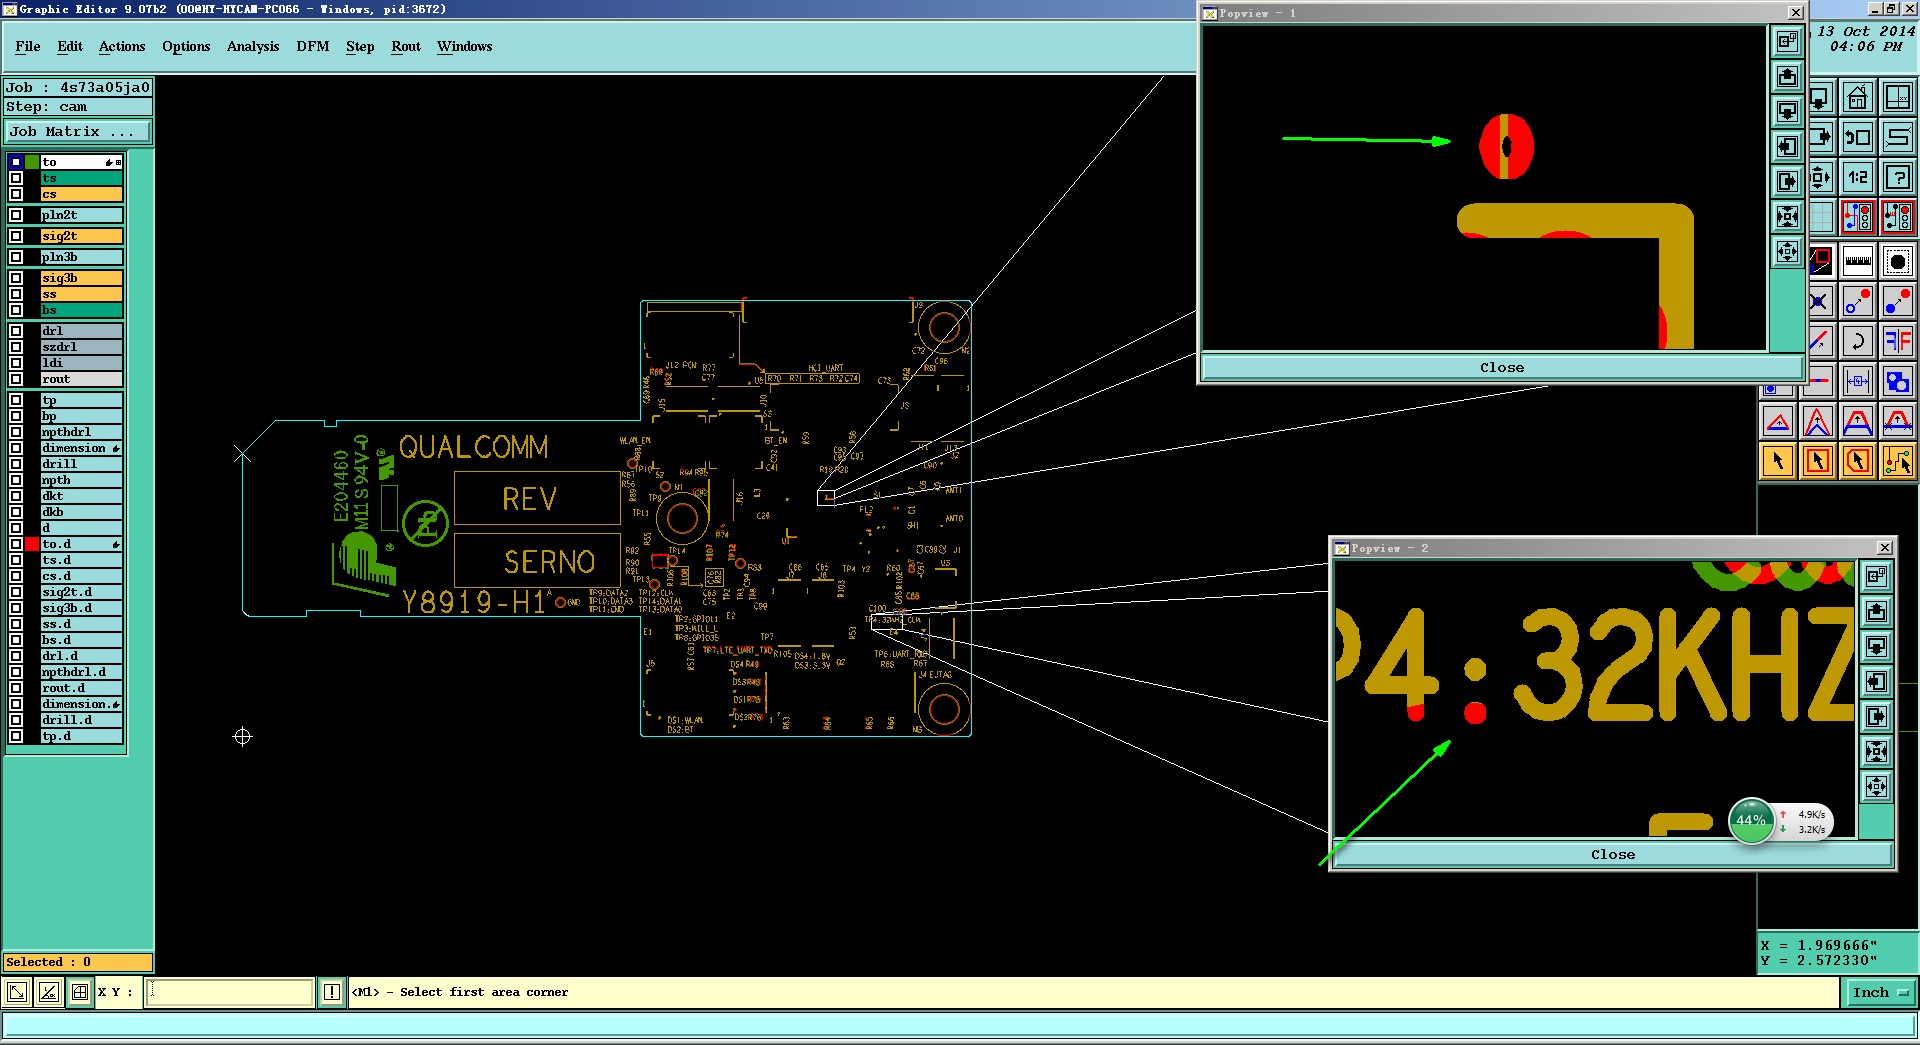The height and width of the screenshot is (1045, 1920).
Task: Toggle the drl layer checkbox
Action: coord(16,331)
